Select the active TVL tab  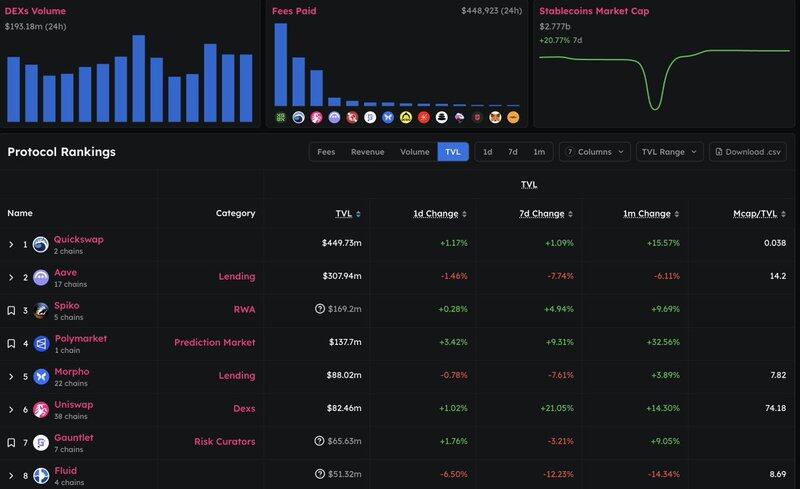click(453, 152)
